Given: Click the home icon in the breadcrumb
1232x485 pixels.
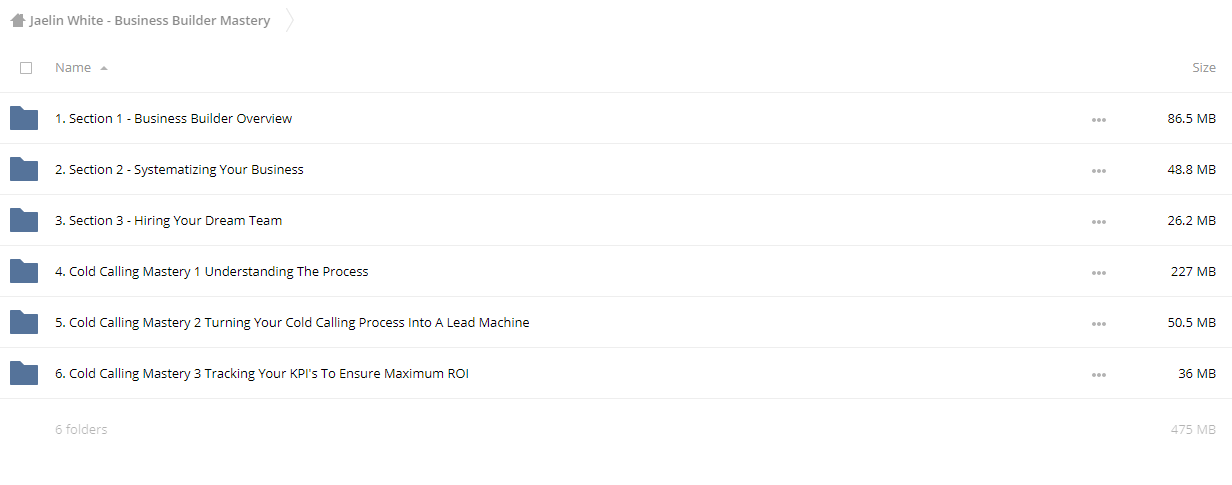Looking at the screenshot, I should click(x=17, y=20).
